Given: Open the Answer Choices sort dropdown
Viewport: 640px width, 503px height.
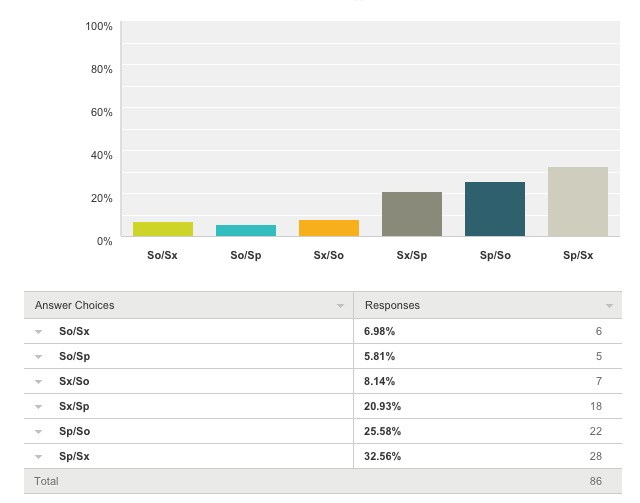Looking at the screenshot, I should [340, 306].
